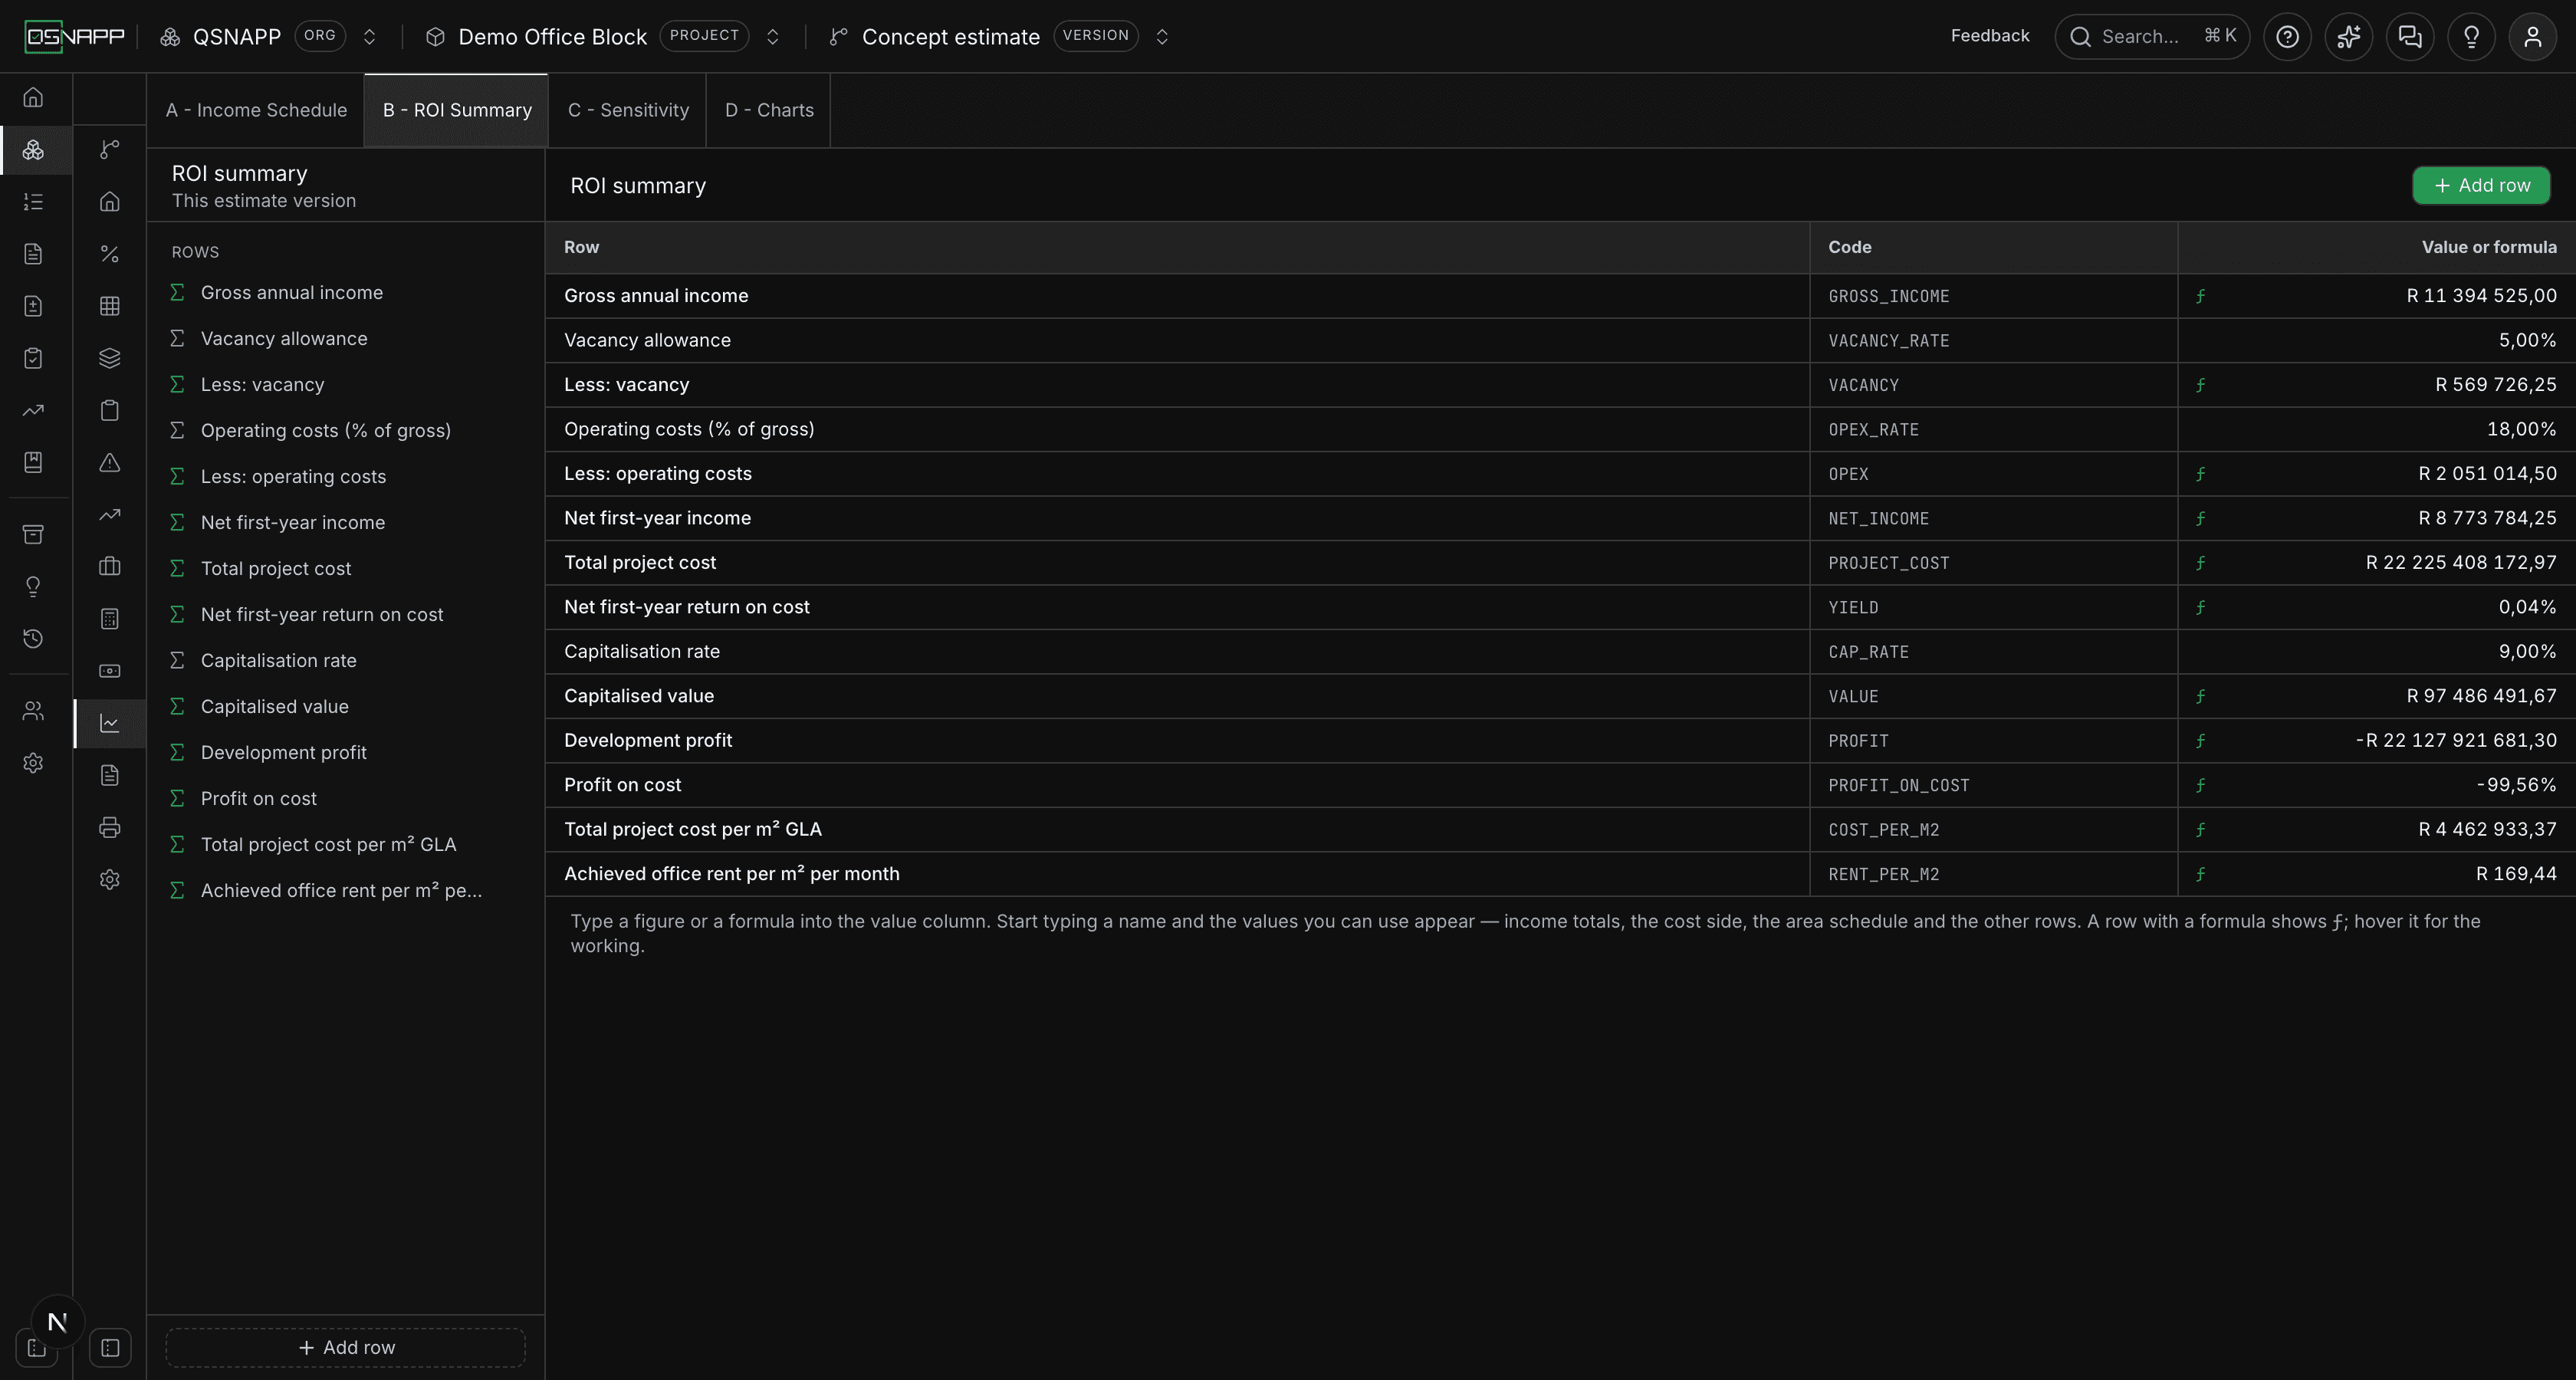The width and height of the screenshot is (2576, 1380).
Task: Select the B - ROI Summary tab
Action: 457,110
